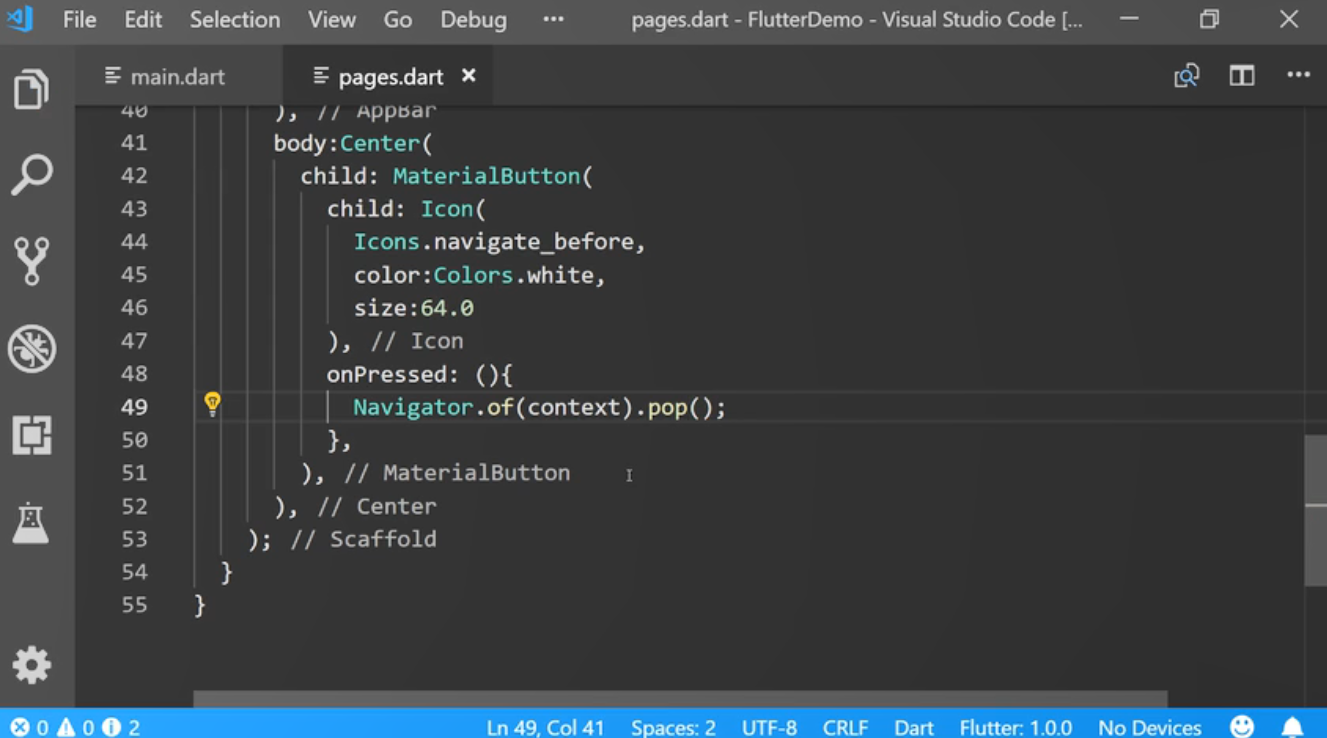1327x738 pixels.
Task: Click Ln 49, Col 41 in status bar
Action: pyautogui.click(x=545, y=727)
